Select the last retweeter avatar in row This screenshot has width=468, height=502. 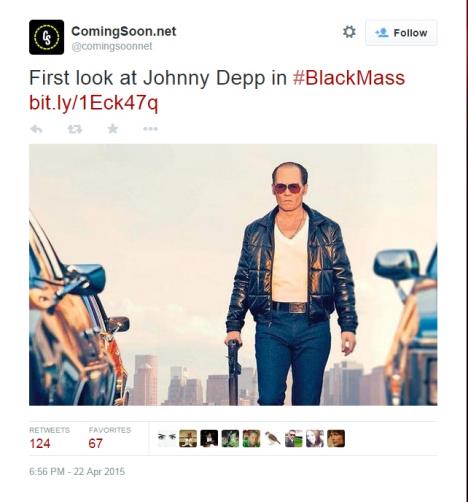click(x=336, y=438)
